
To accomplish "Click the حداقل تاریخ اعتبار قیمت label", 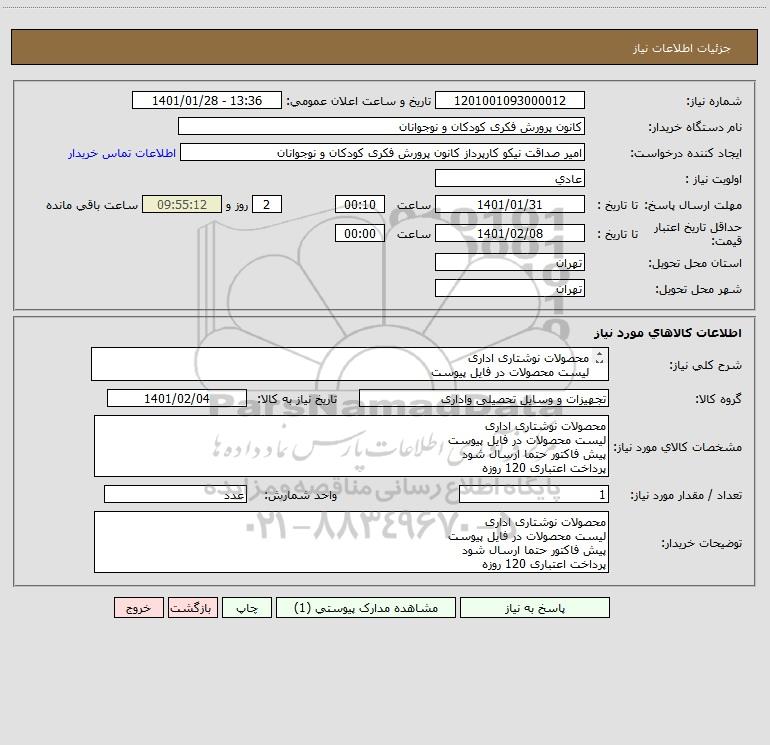I will [x=698, y=234].
